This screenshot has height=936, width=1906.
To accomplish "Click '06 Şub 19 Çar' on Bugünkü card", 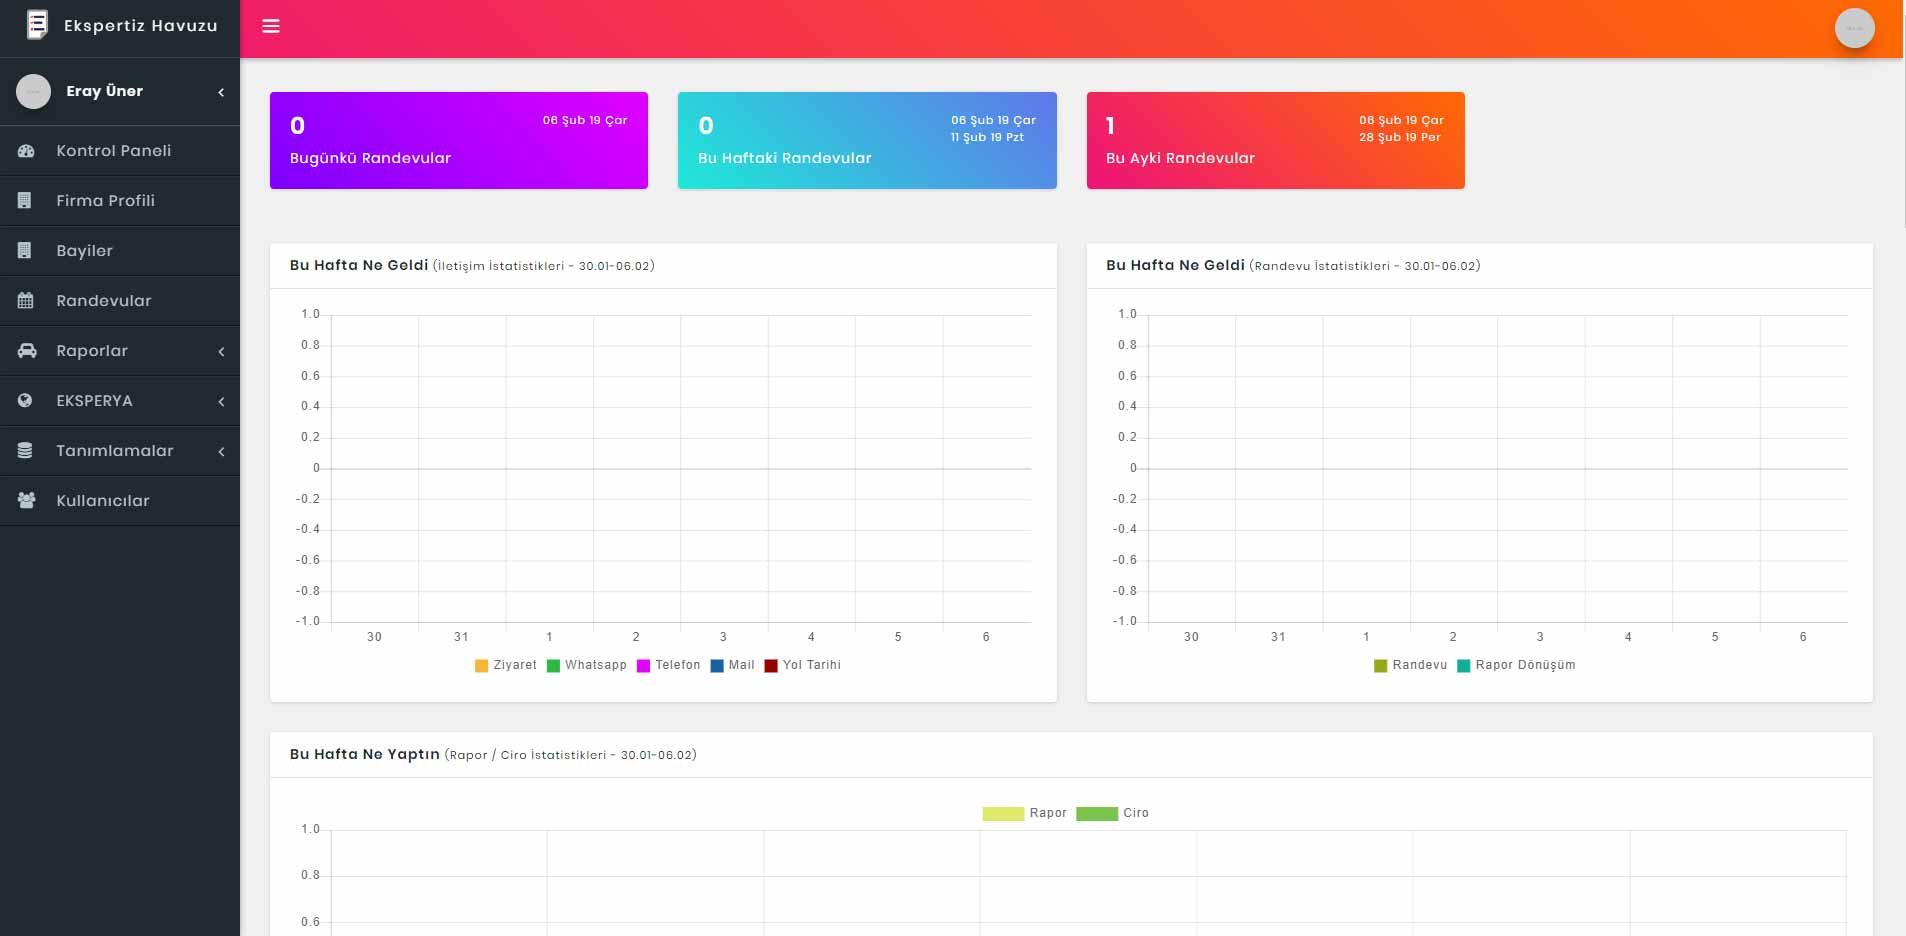I will tap(585, 121).
